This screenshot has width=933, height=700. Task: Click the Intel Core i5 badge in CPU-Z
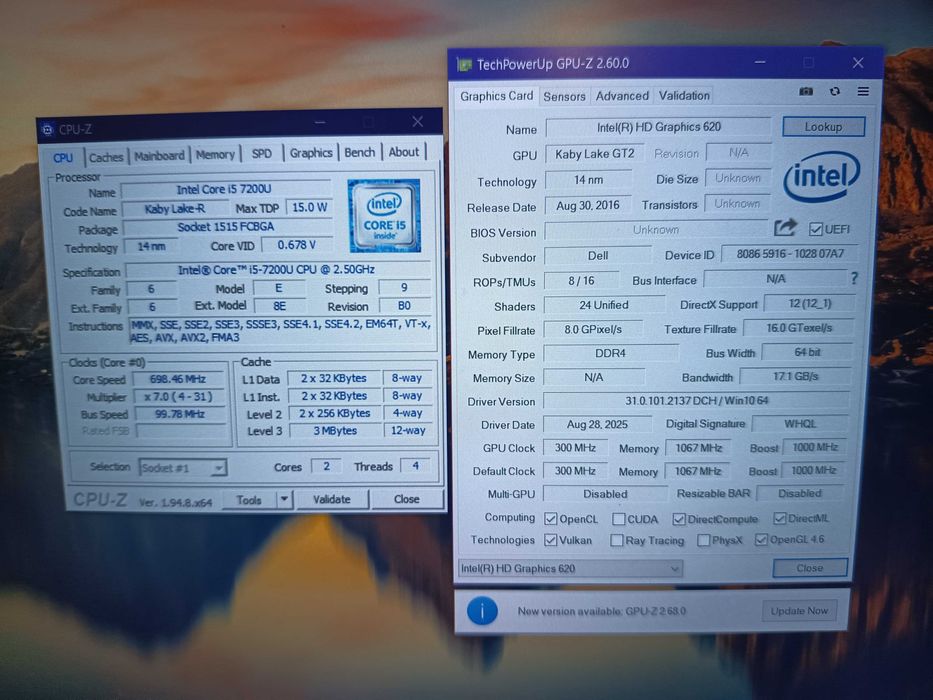384,215
